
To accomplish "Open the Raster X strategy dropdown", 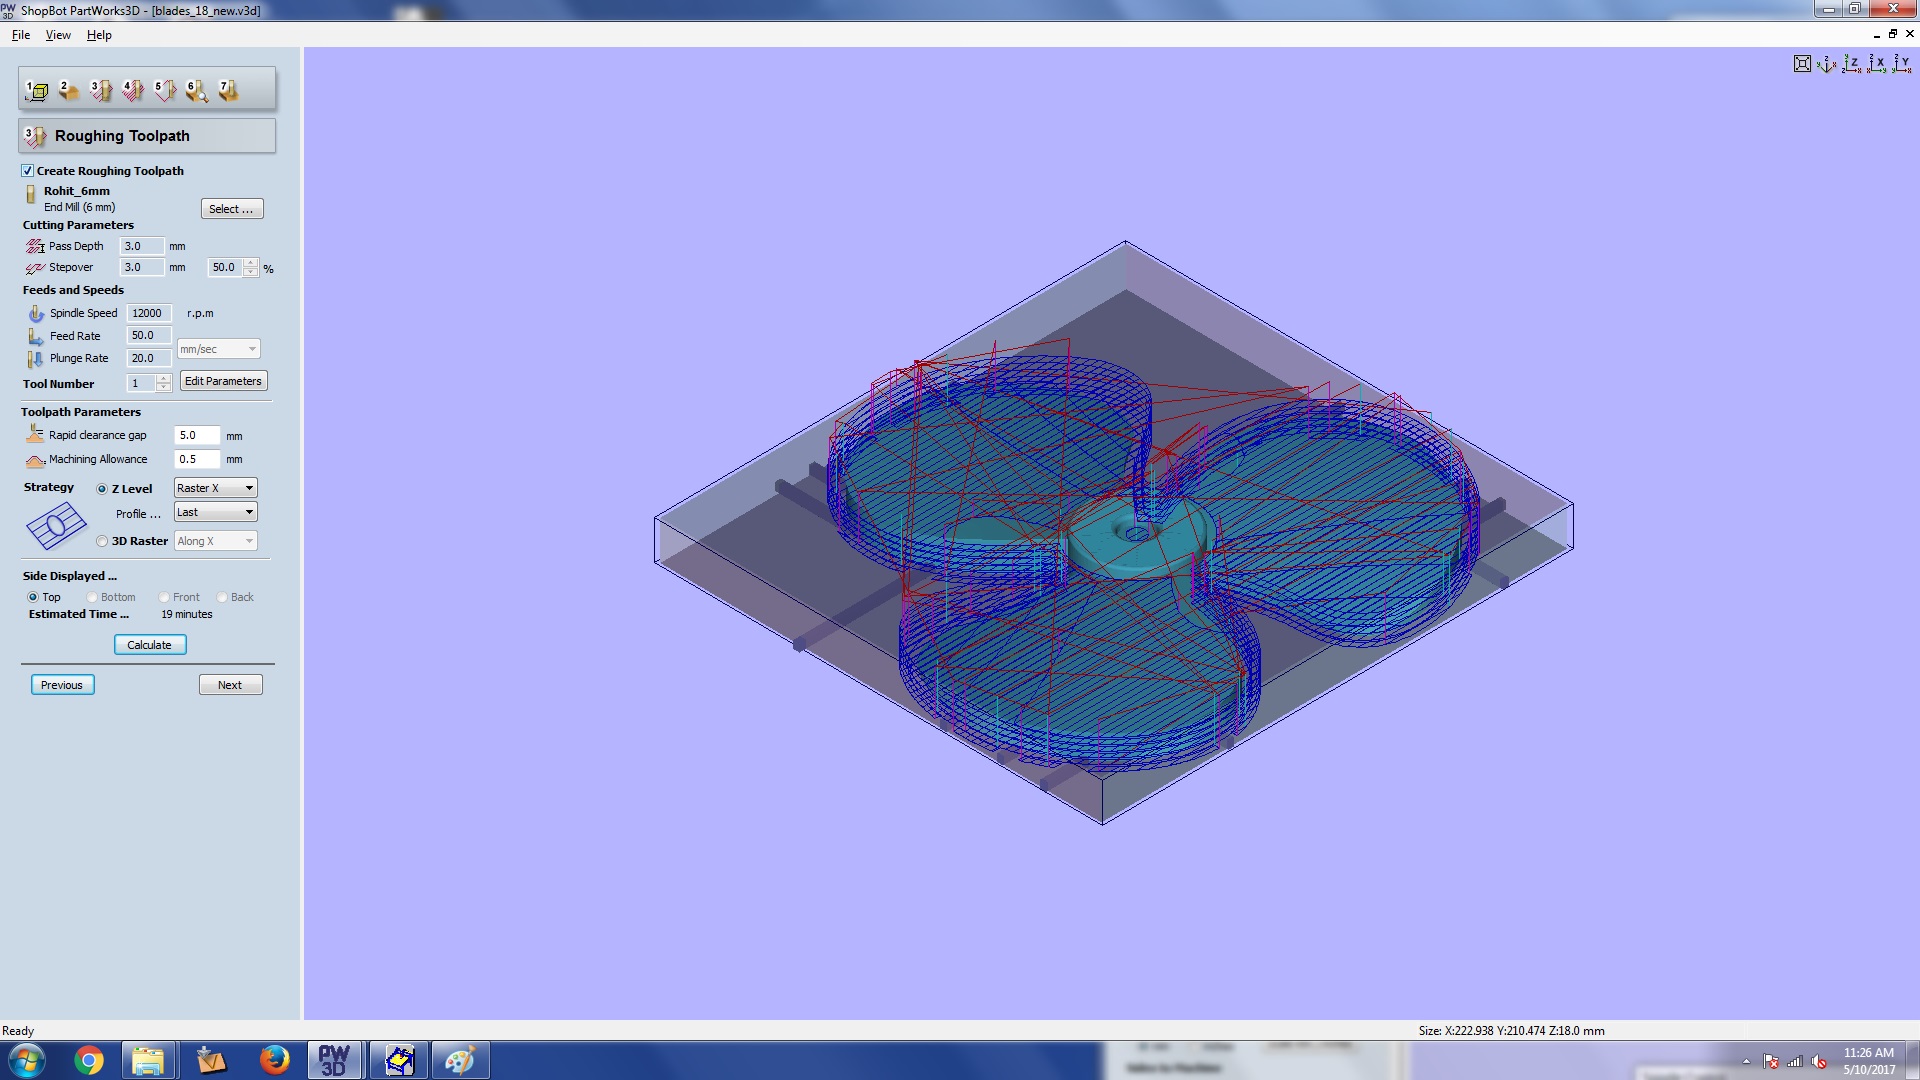I will click(215, 488).
